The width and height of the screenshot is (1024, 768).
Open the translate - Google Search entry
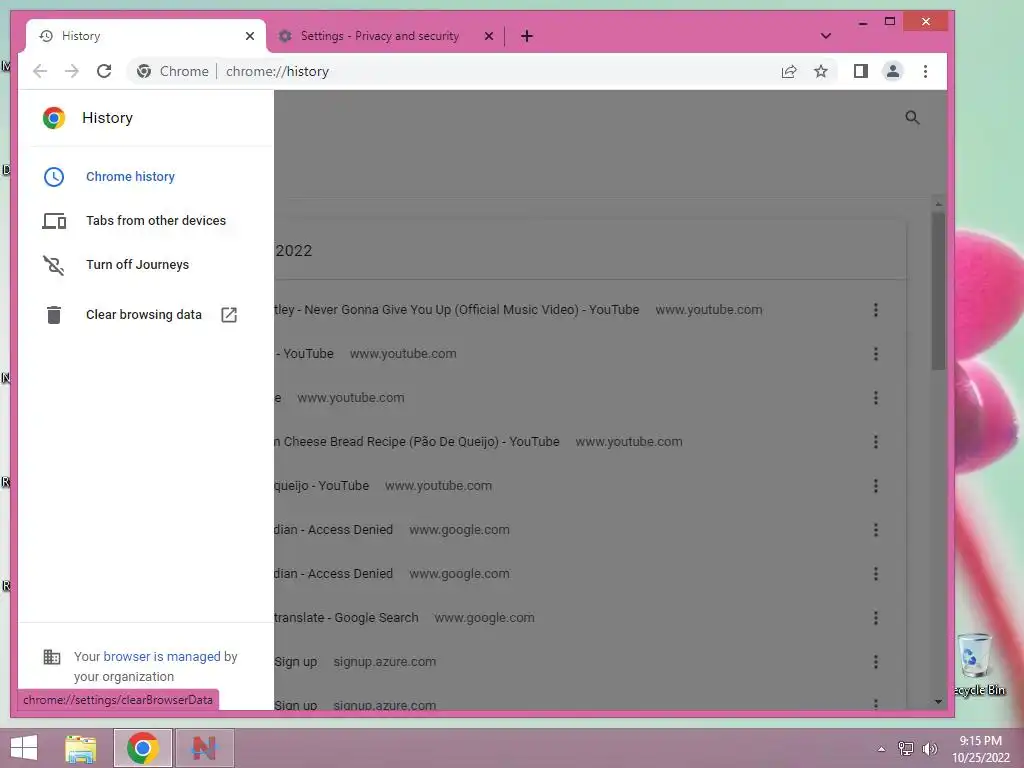346,618
